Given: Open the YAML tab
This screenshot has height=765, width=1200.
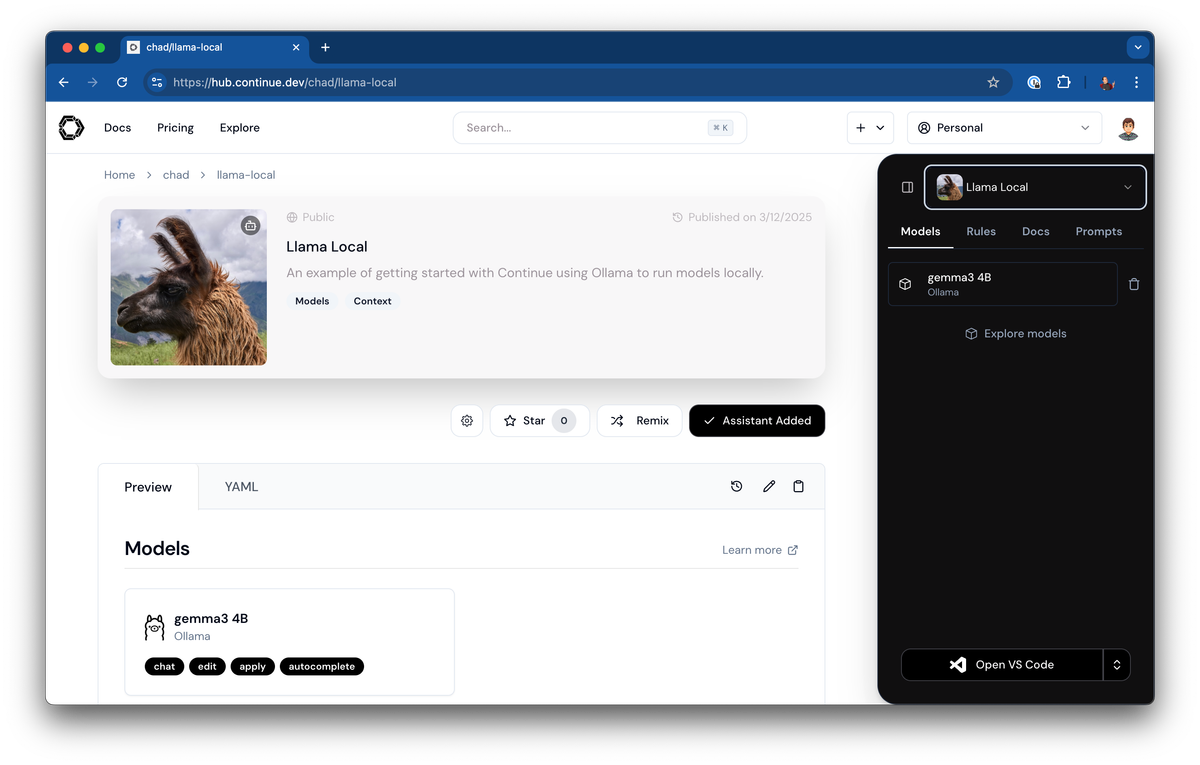Looking at the screenshot, I should [240, 486].
